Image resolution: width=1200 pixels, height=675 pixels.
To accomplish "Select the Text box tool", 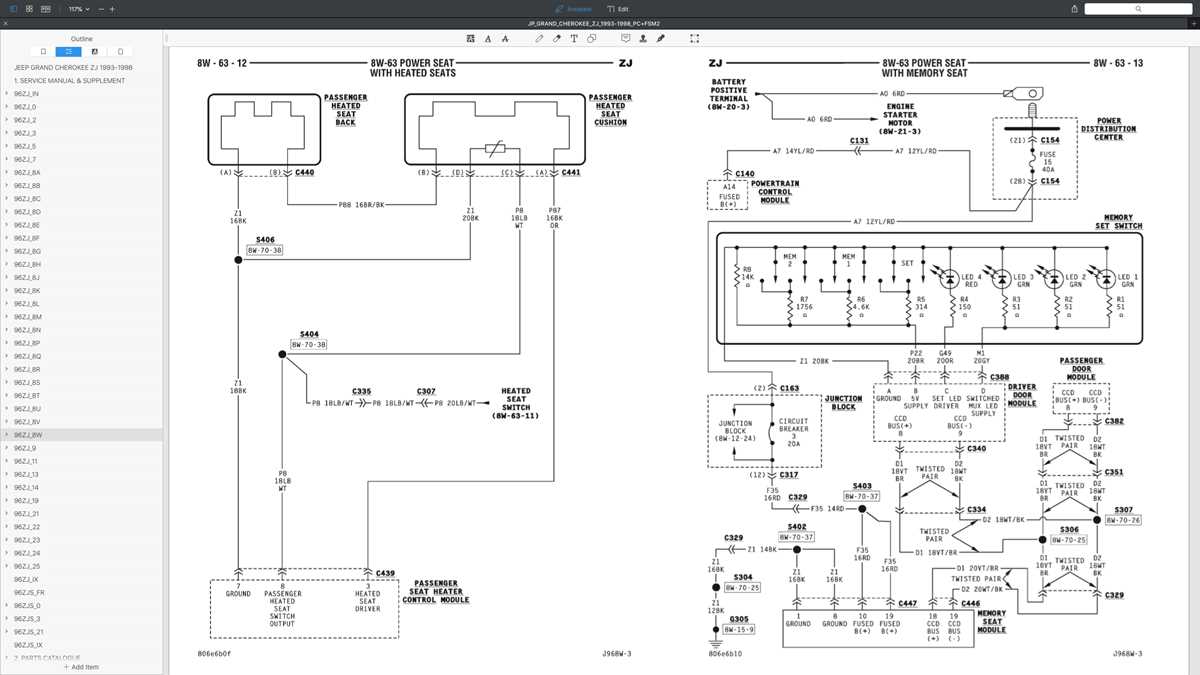I will click(574, 38).
